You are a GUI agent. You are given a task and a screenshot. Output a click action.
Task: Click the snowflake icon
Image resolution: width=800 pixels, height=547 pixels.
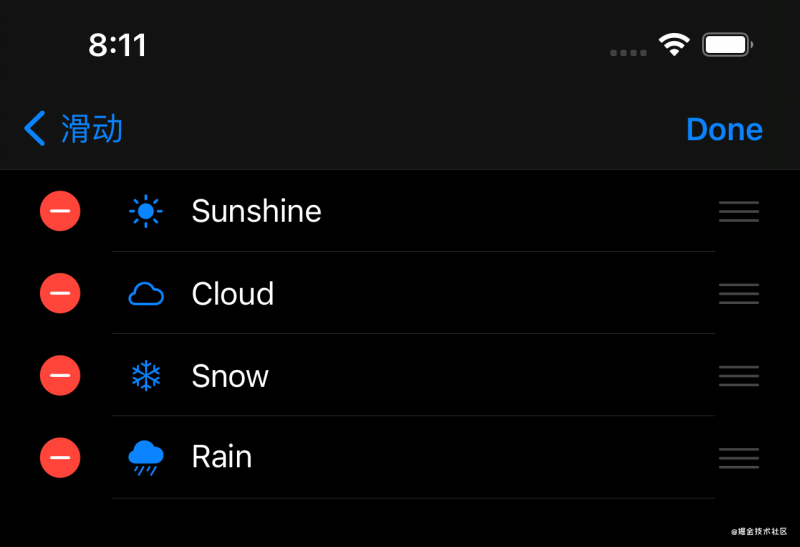pyautogui.click(x=146, y=376)
